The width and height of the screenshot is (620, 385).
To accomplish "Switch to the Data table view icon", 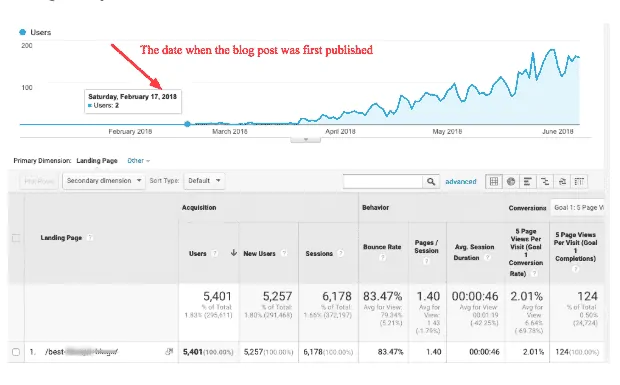I will coord(494,181).
